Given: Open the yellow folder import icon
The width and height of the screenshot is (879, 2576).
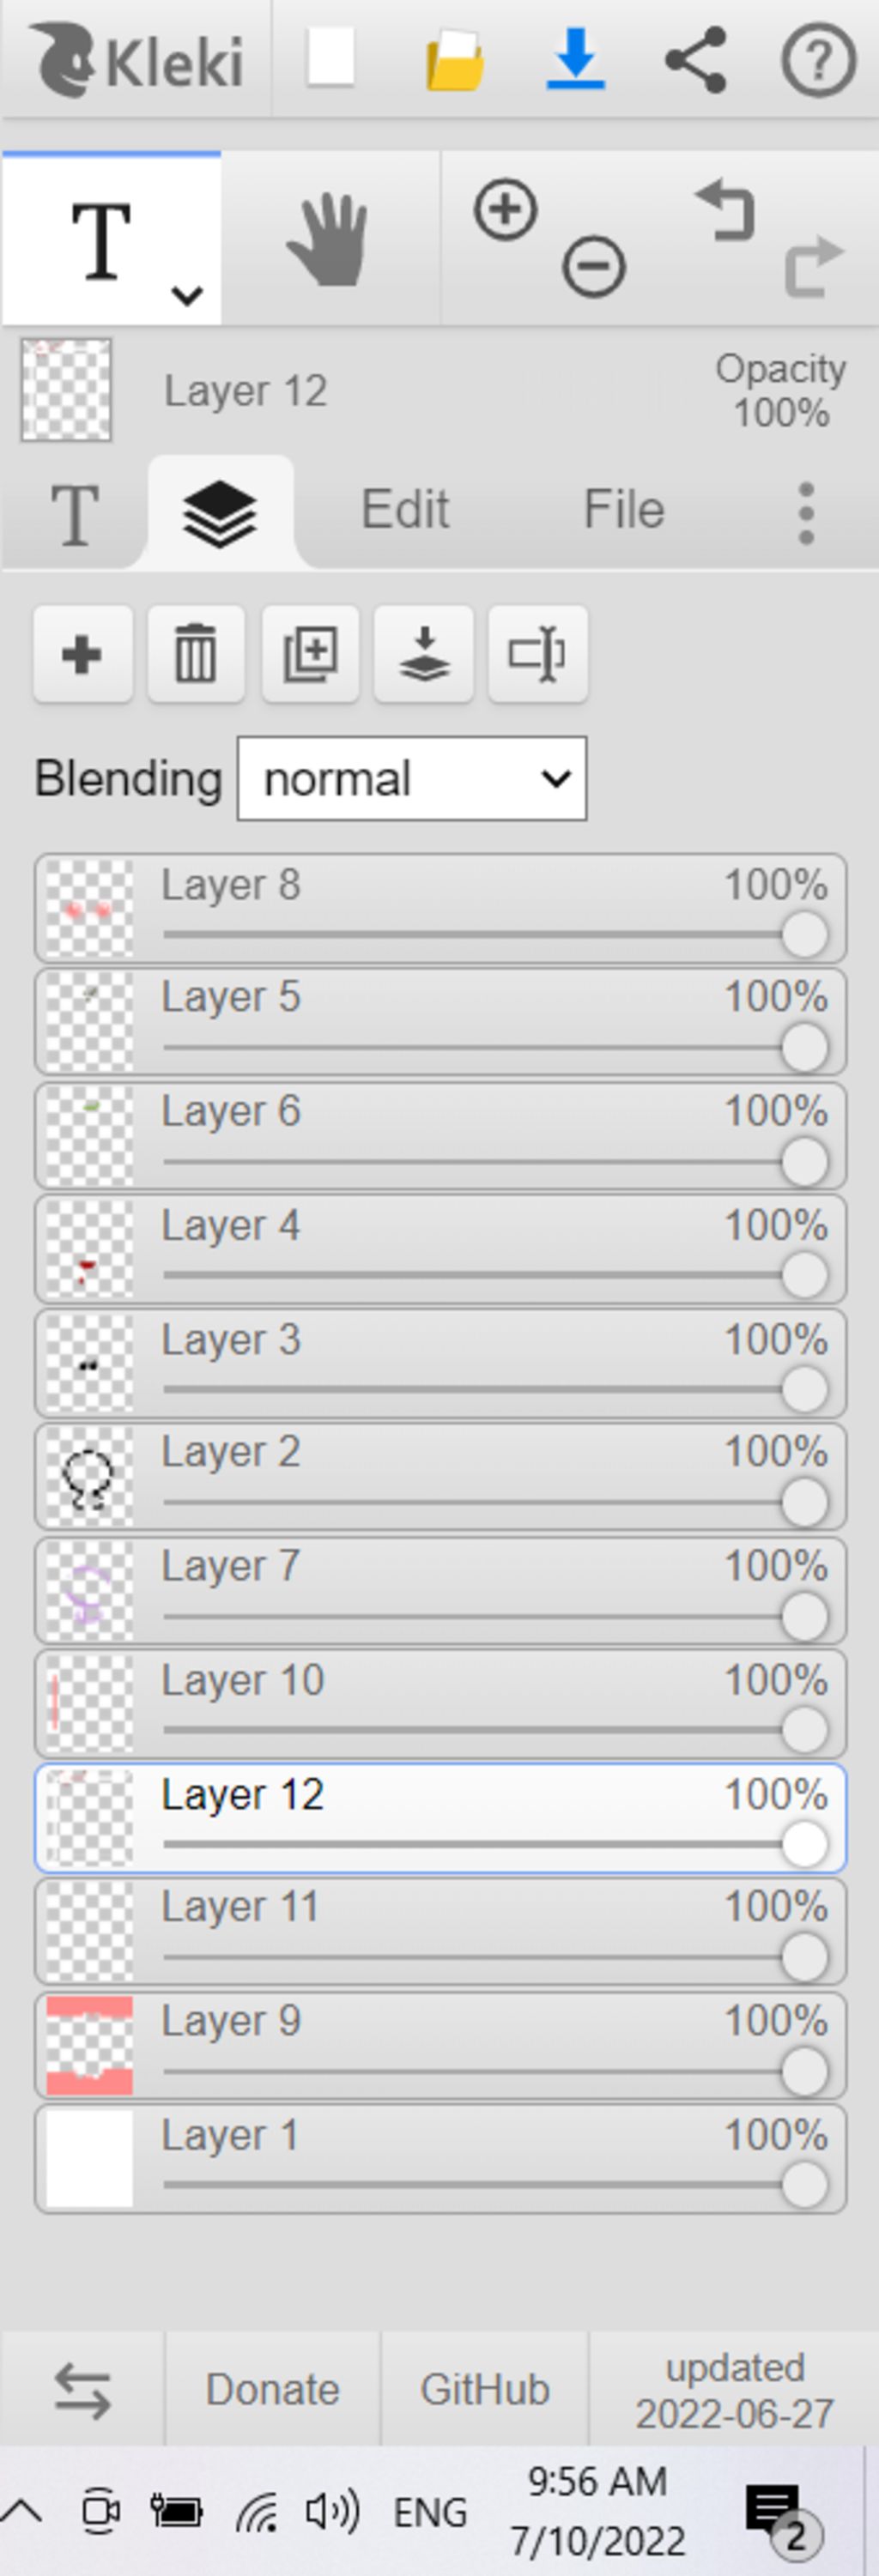Looking at the screenshot, I should [x=455, y=61].
